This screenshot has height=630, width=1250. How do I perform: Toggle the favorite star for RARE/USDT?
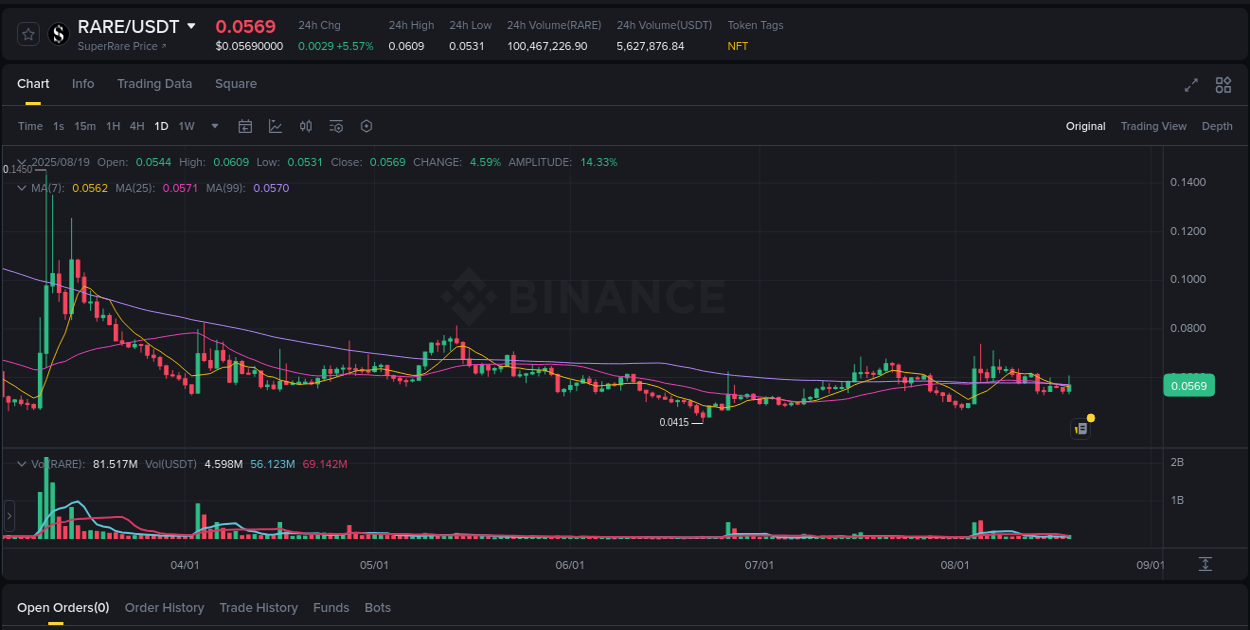click(27, 33)
